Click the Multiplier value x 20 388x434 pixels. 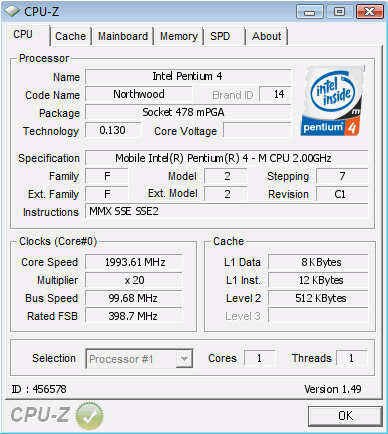point(134,280)
